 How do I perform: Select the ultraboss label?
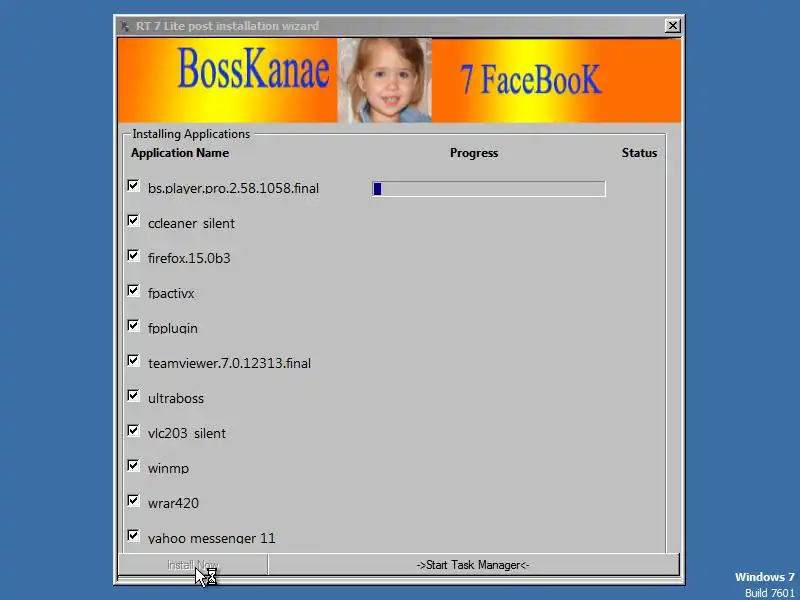click(x=176, y=398)
